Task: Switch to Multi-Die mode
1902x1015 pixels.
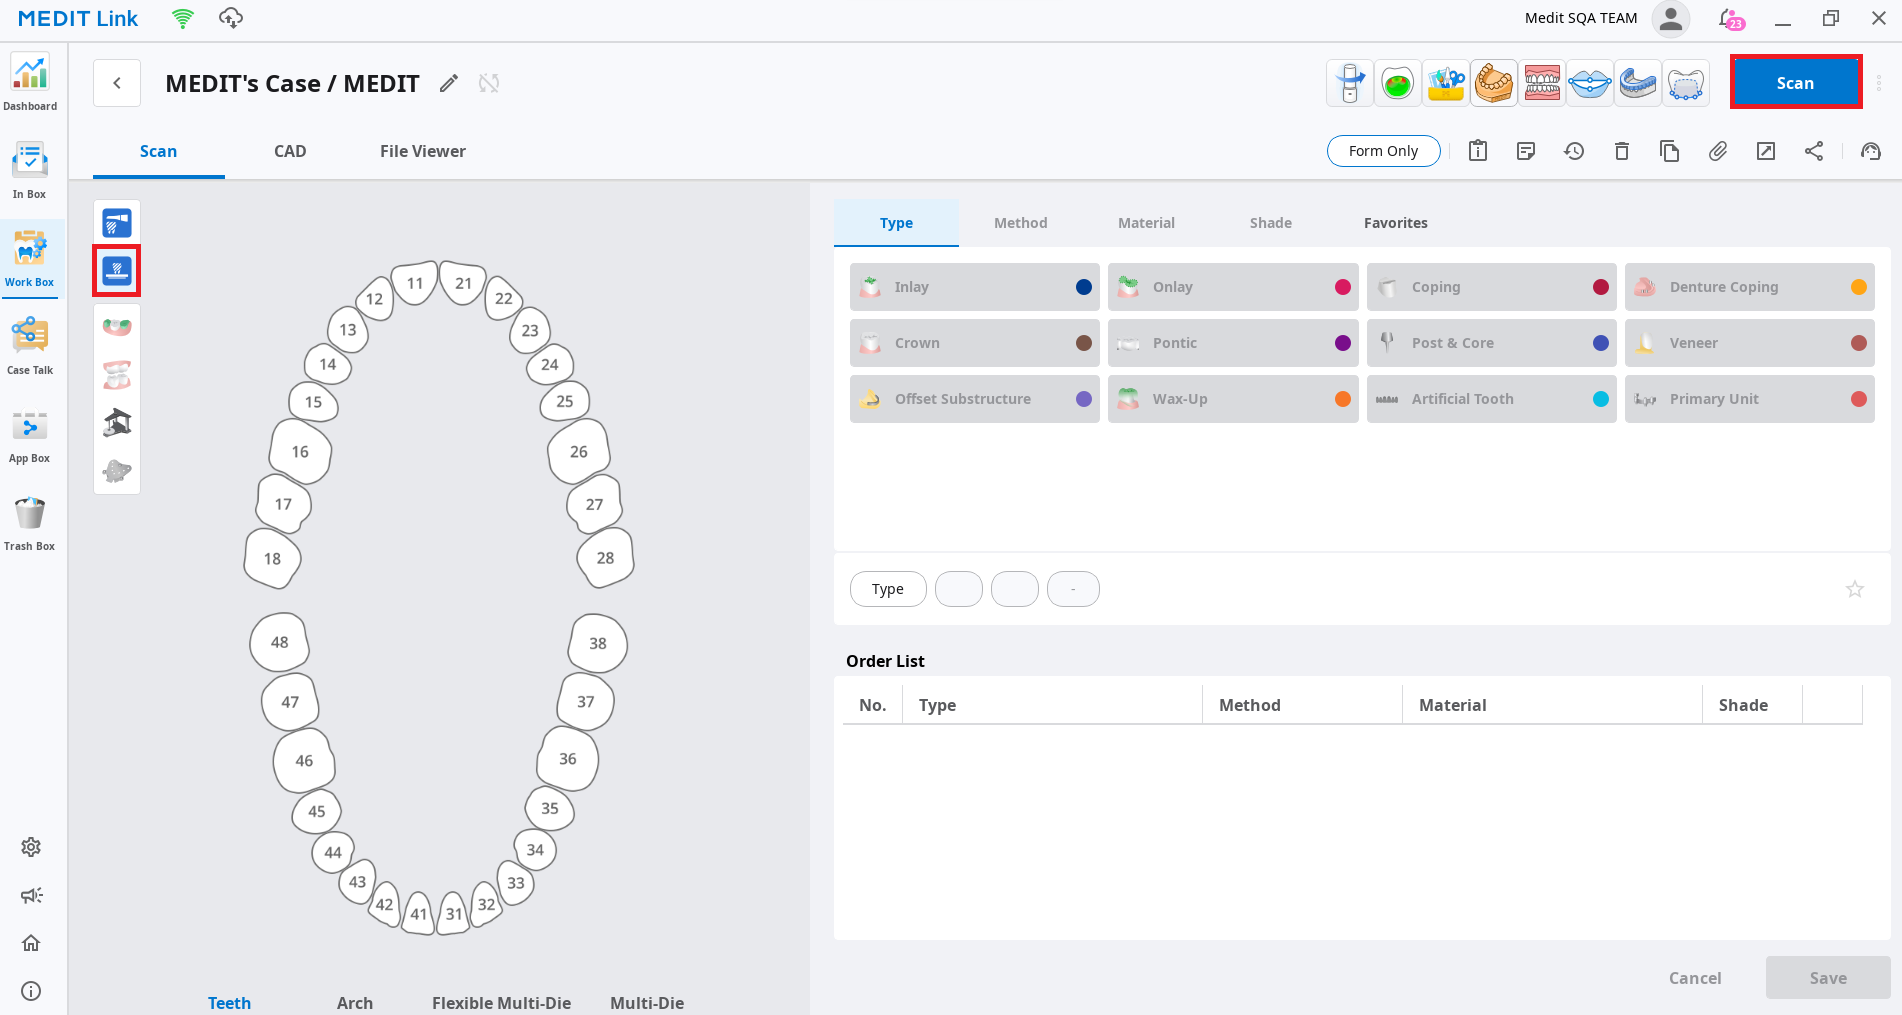Action: (x=647, y=1003)
